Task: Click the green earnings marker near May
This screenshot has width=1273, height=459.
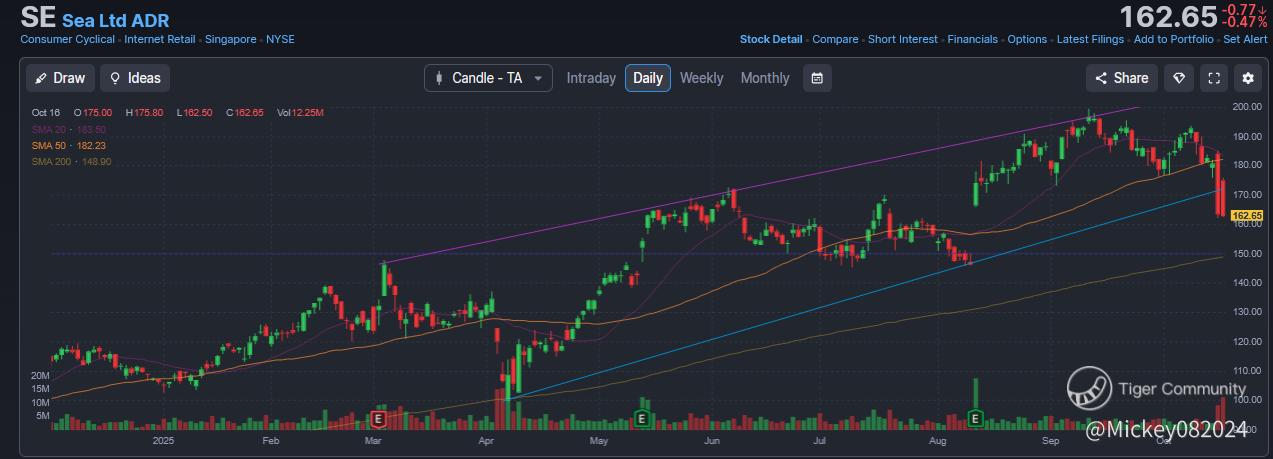Action: coord(642,417)
